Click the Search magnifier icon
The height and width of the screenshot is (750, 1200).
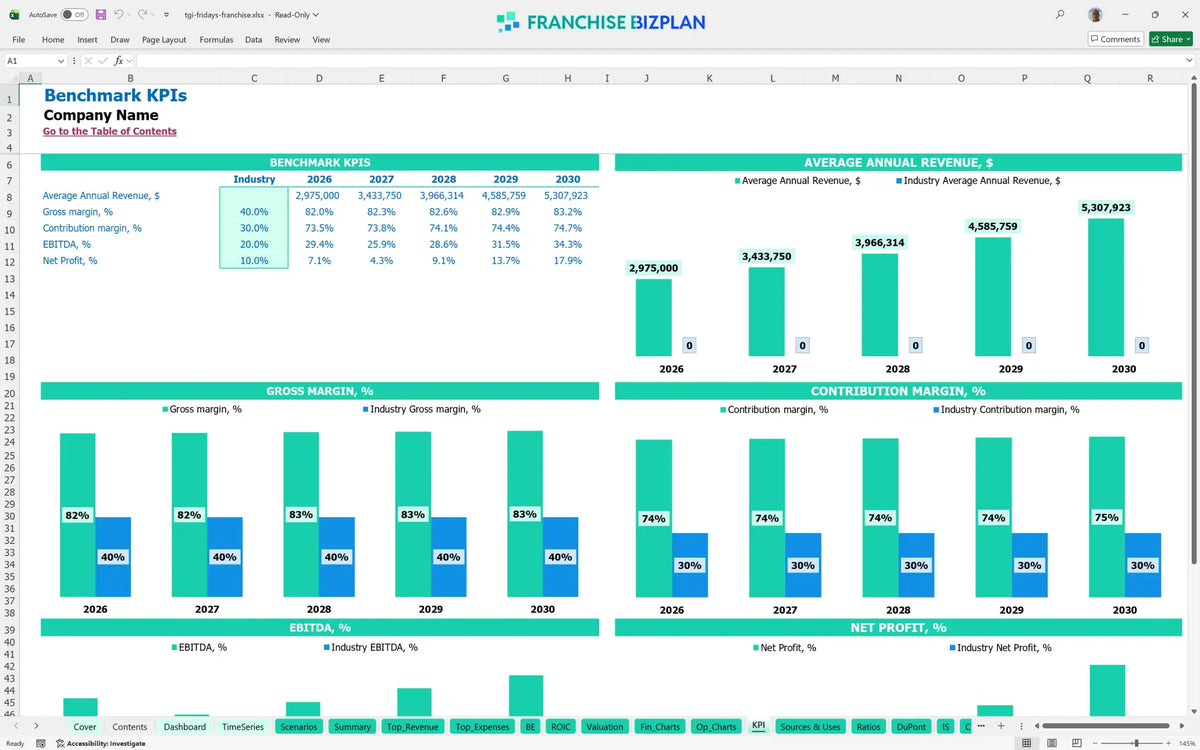coord(1060,15)
